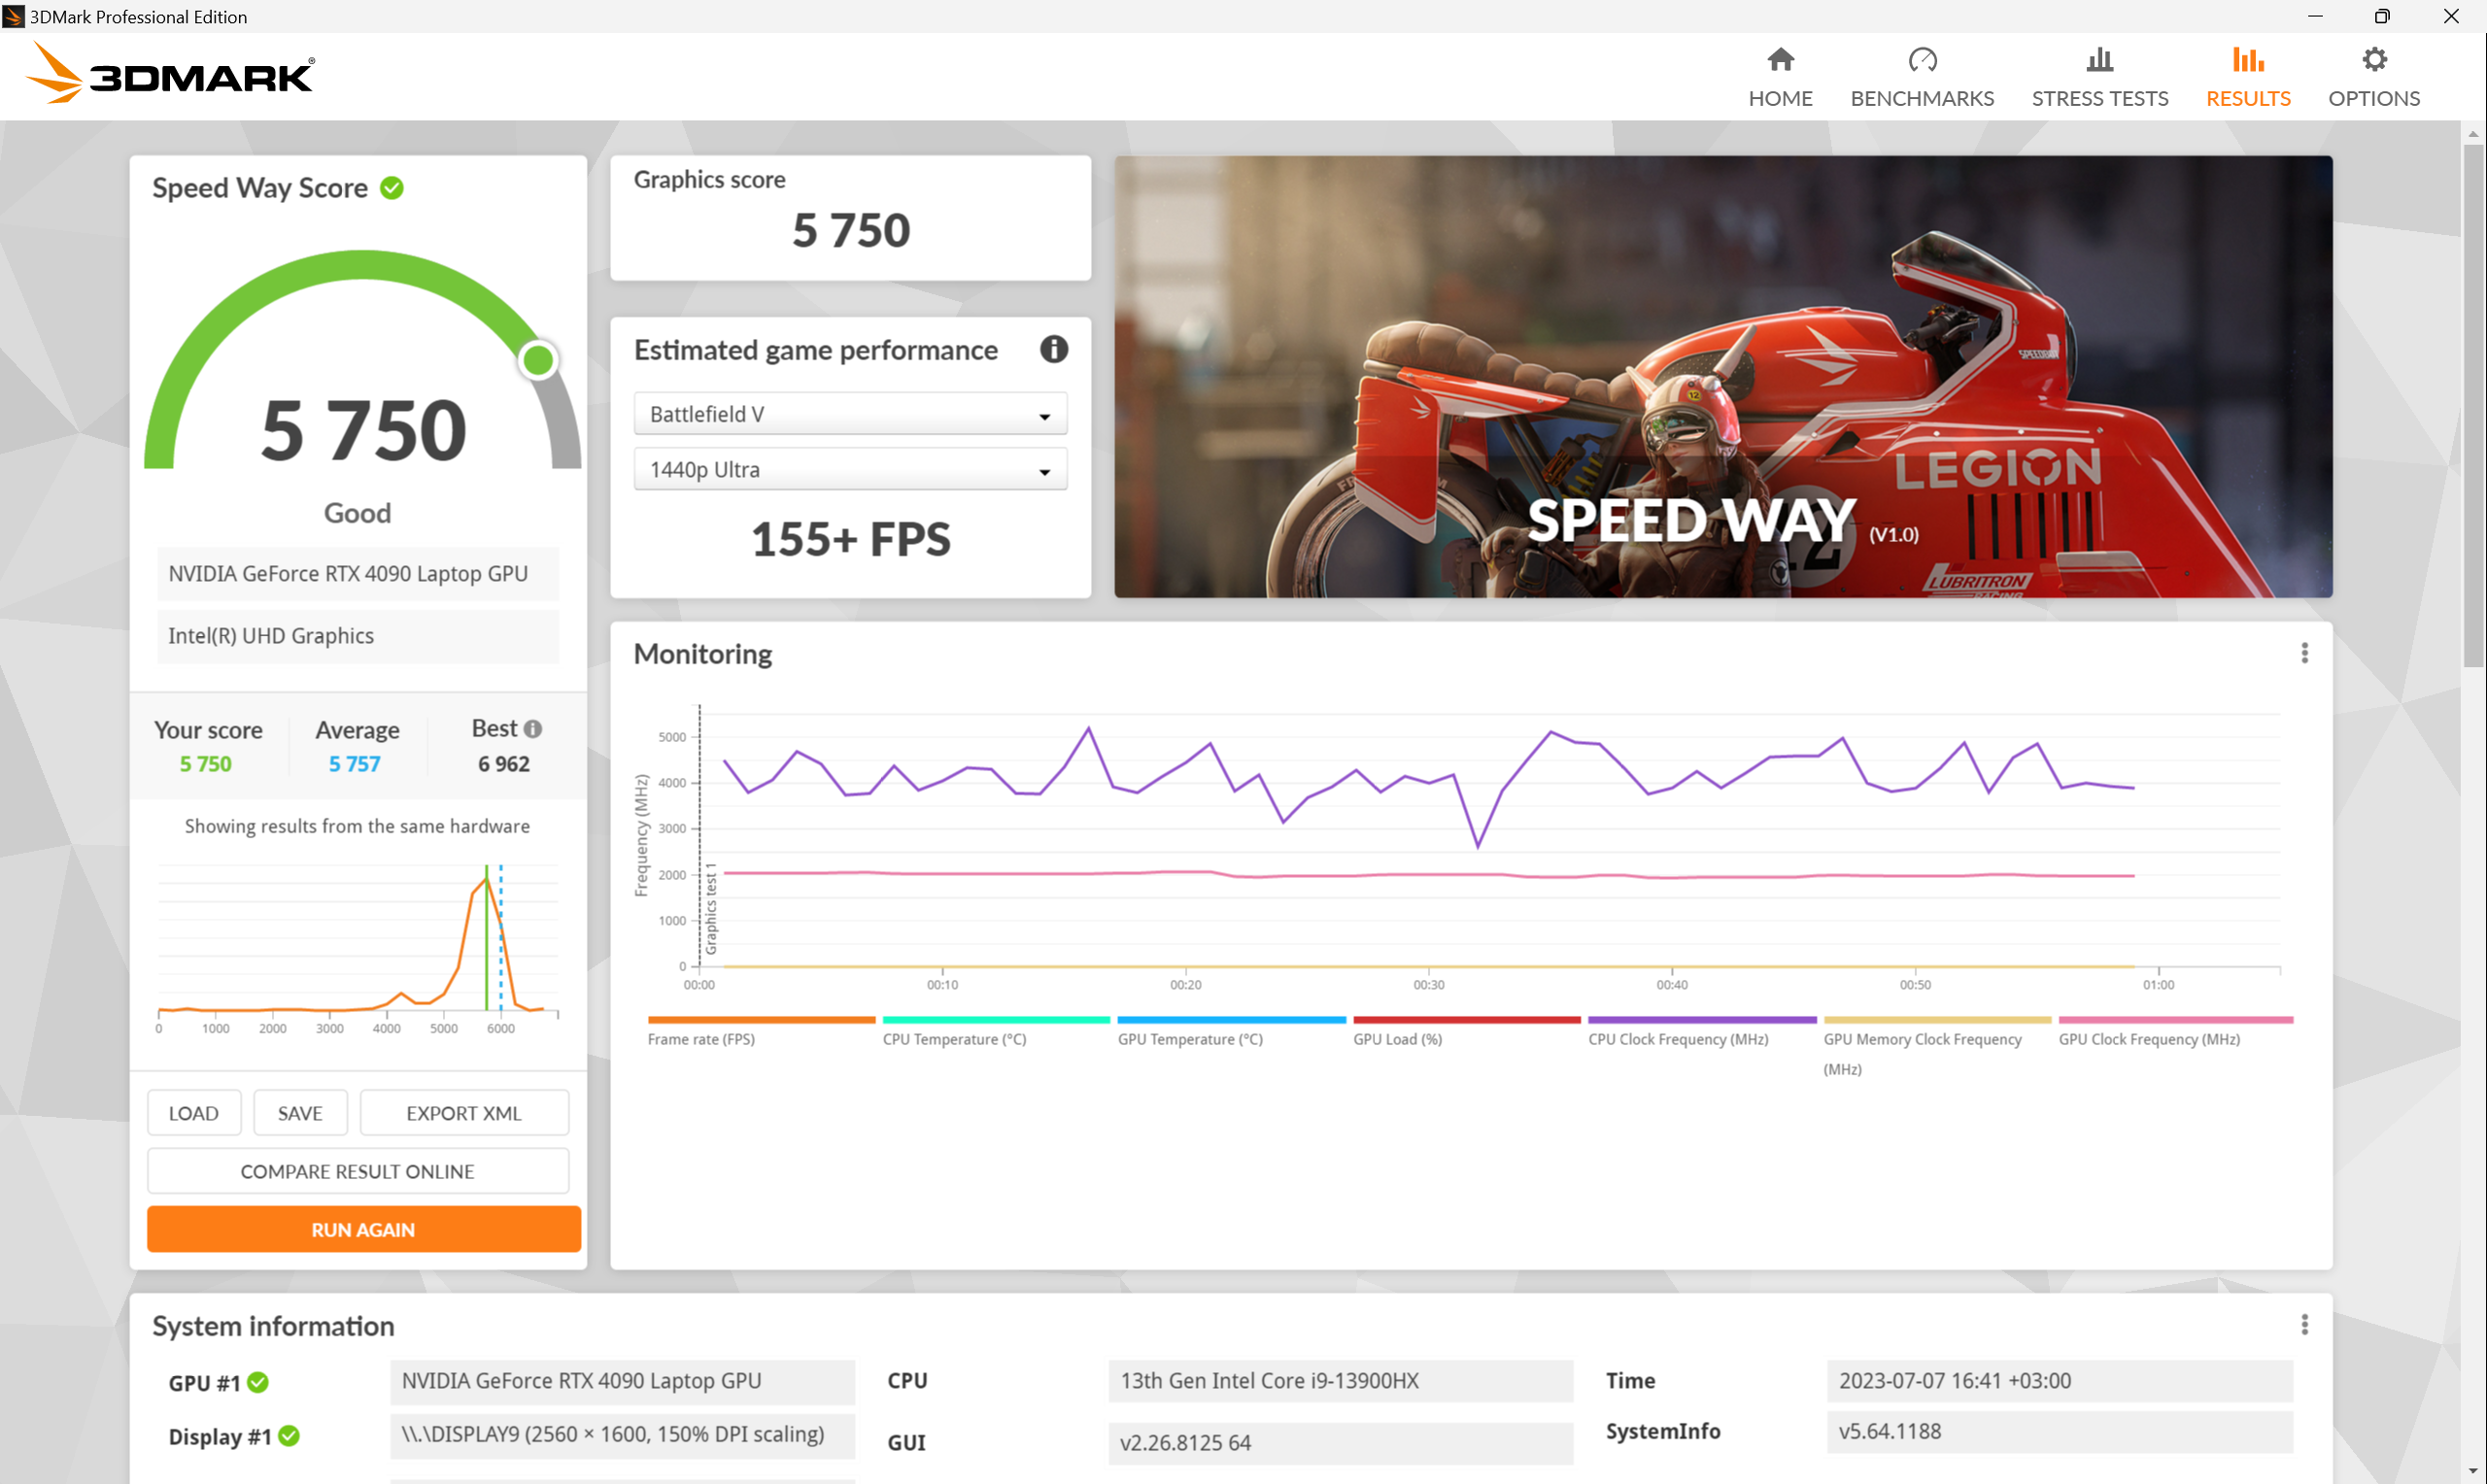Screen dimensions: 2487x1484
Task: Click the score gauge indicator knob
Action: tap(538, 360)
